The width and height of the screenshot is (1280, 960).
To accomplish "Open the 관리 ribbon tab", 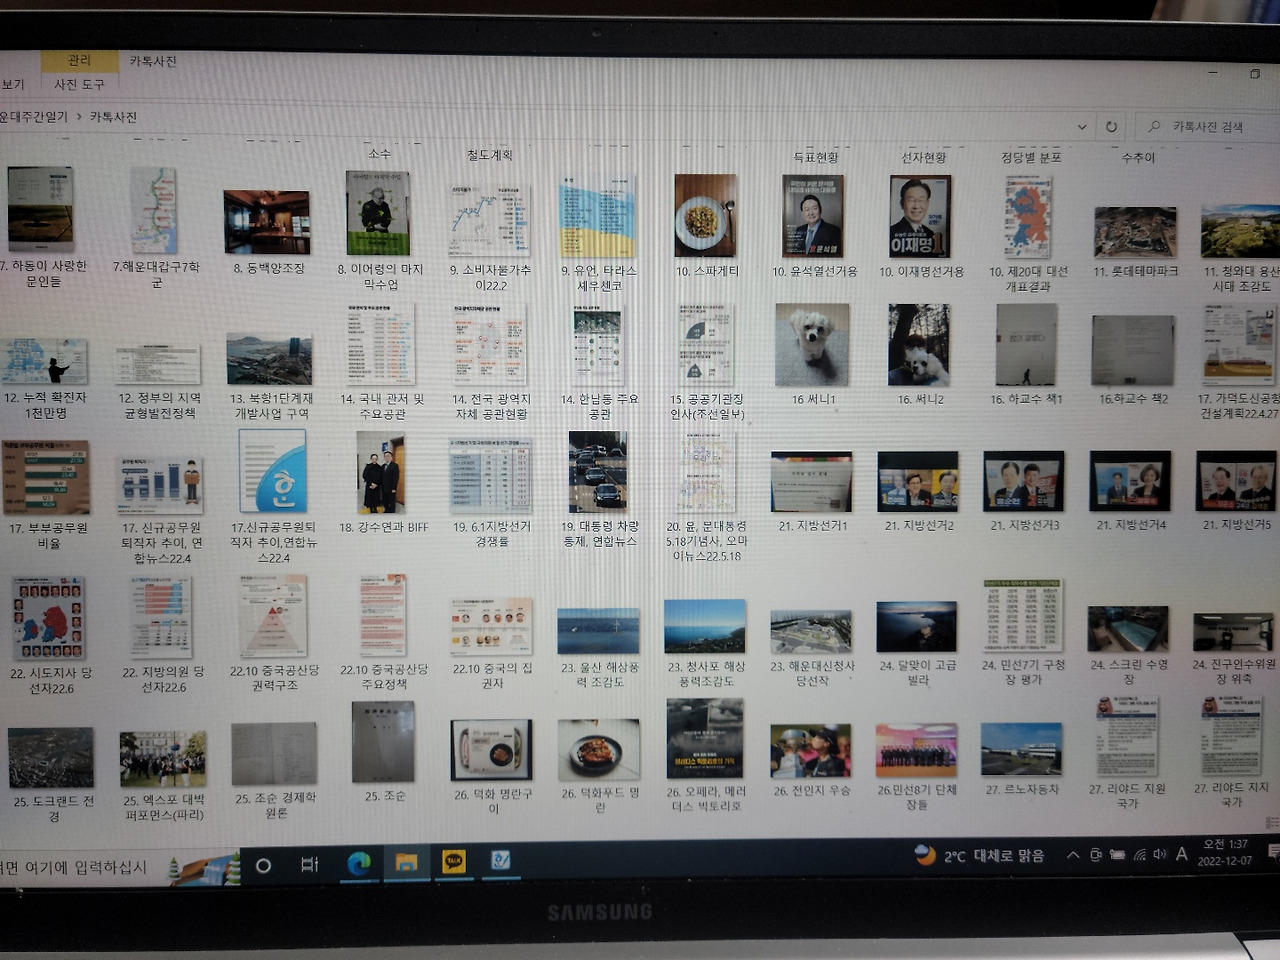I will 79,60.
